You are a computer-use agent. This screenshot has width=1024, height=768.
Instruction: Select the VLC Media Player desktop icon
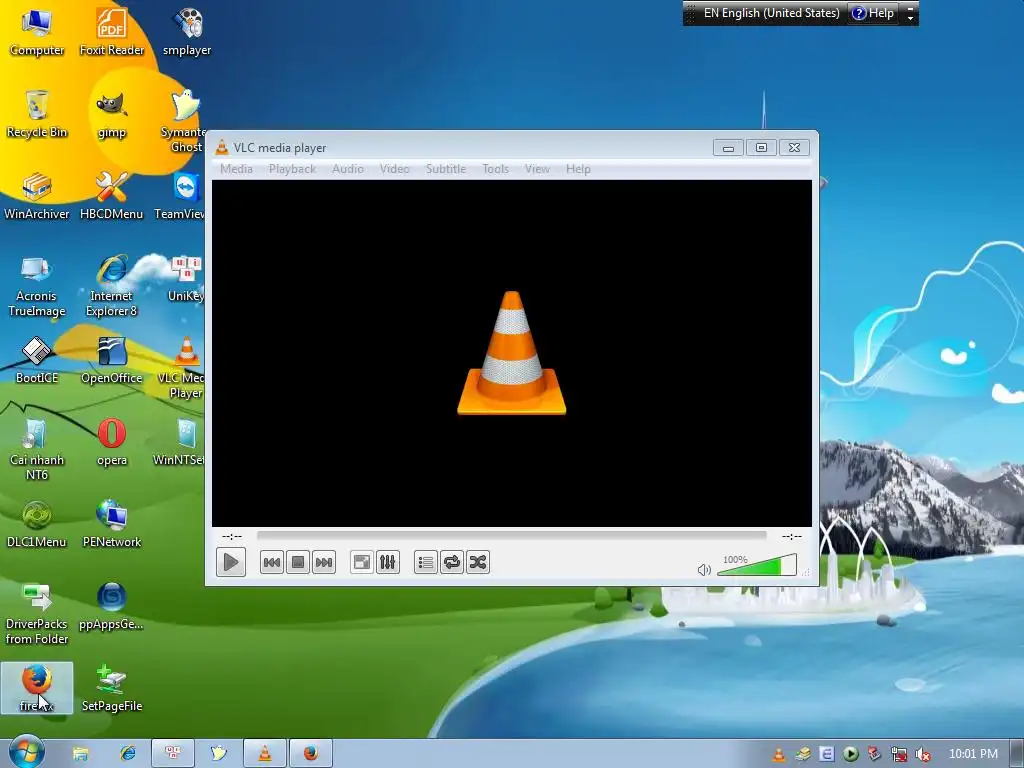(x=182, y=368)
